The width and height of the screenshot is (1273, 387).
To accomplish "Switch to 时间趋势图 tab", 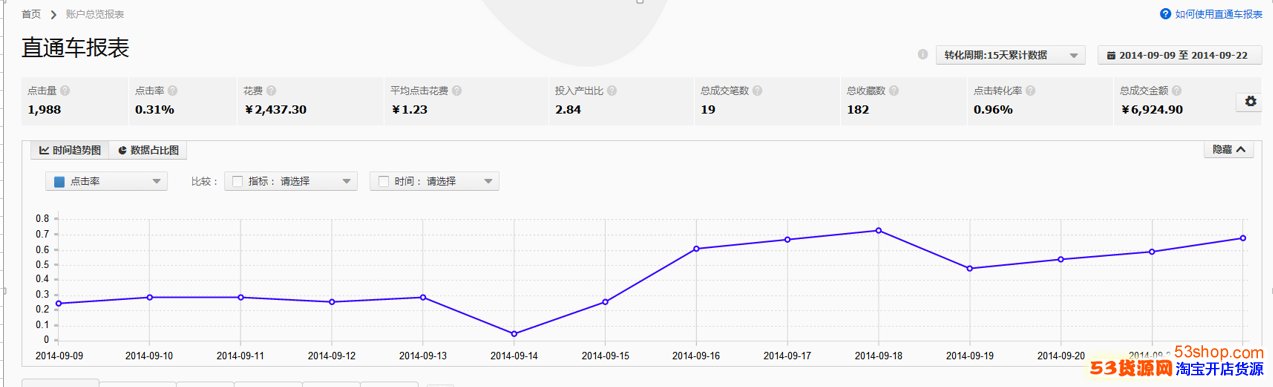I will (x=69, y=150).
